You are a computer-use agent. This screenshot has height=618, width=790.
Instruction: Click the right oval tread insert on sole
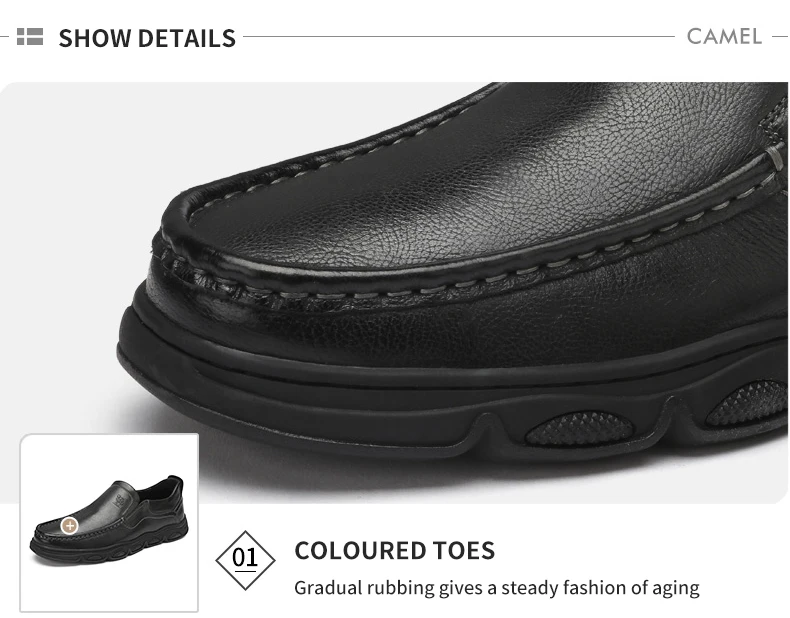[748, 403]
